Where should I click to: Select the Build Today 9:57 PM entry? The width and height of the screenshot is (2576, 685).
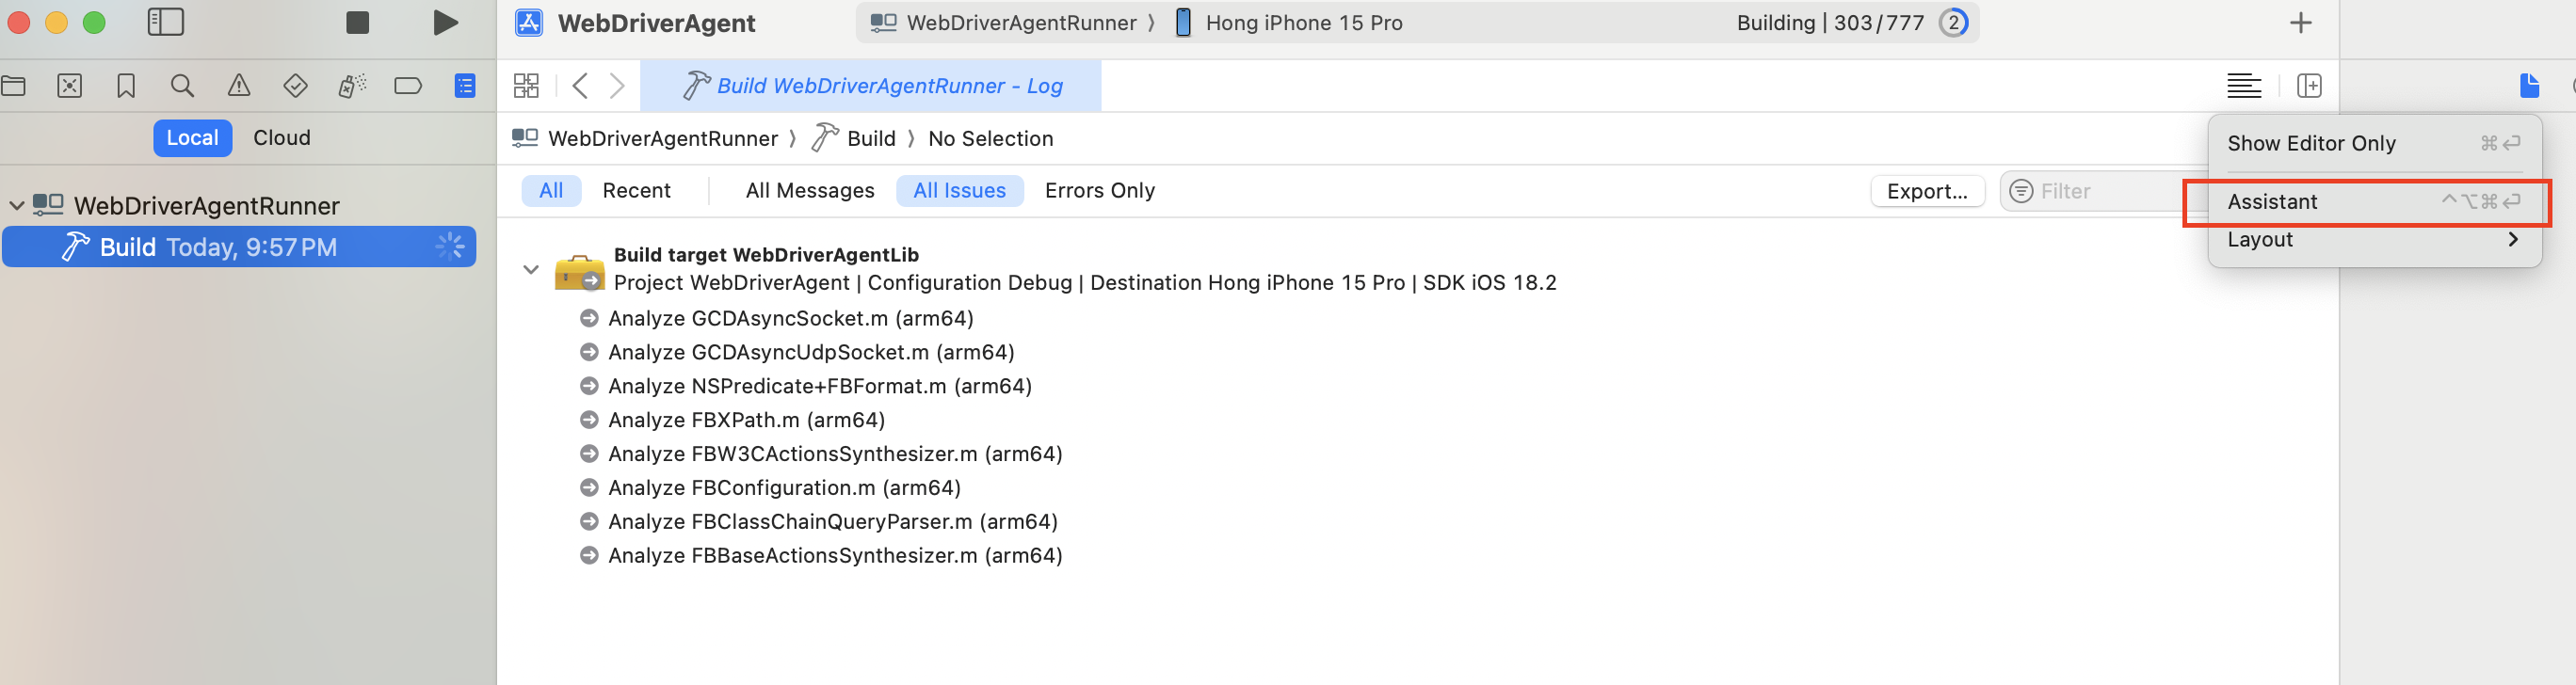(x=239, y=247)
